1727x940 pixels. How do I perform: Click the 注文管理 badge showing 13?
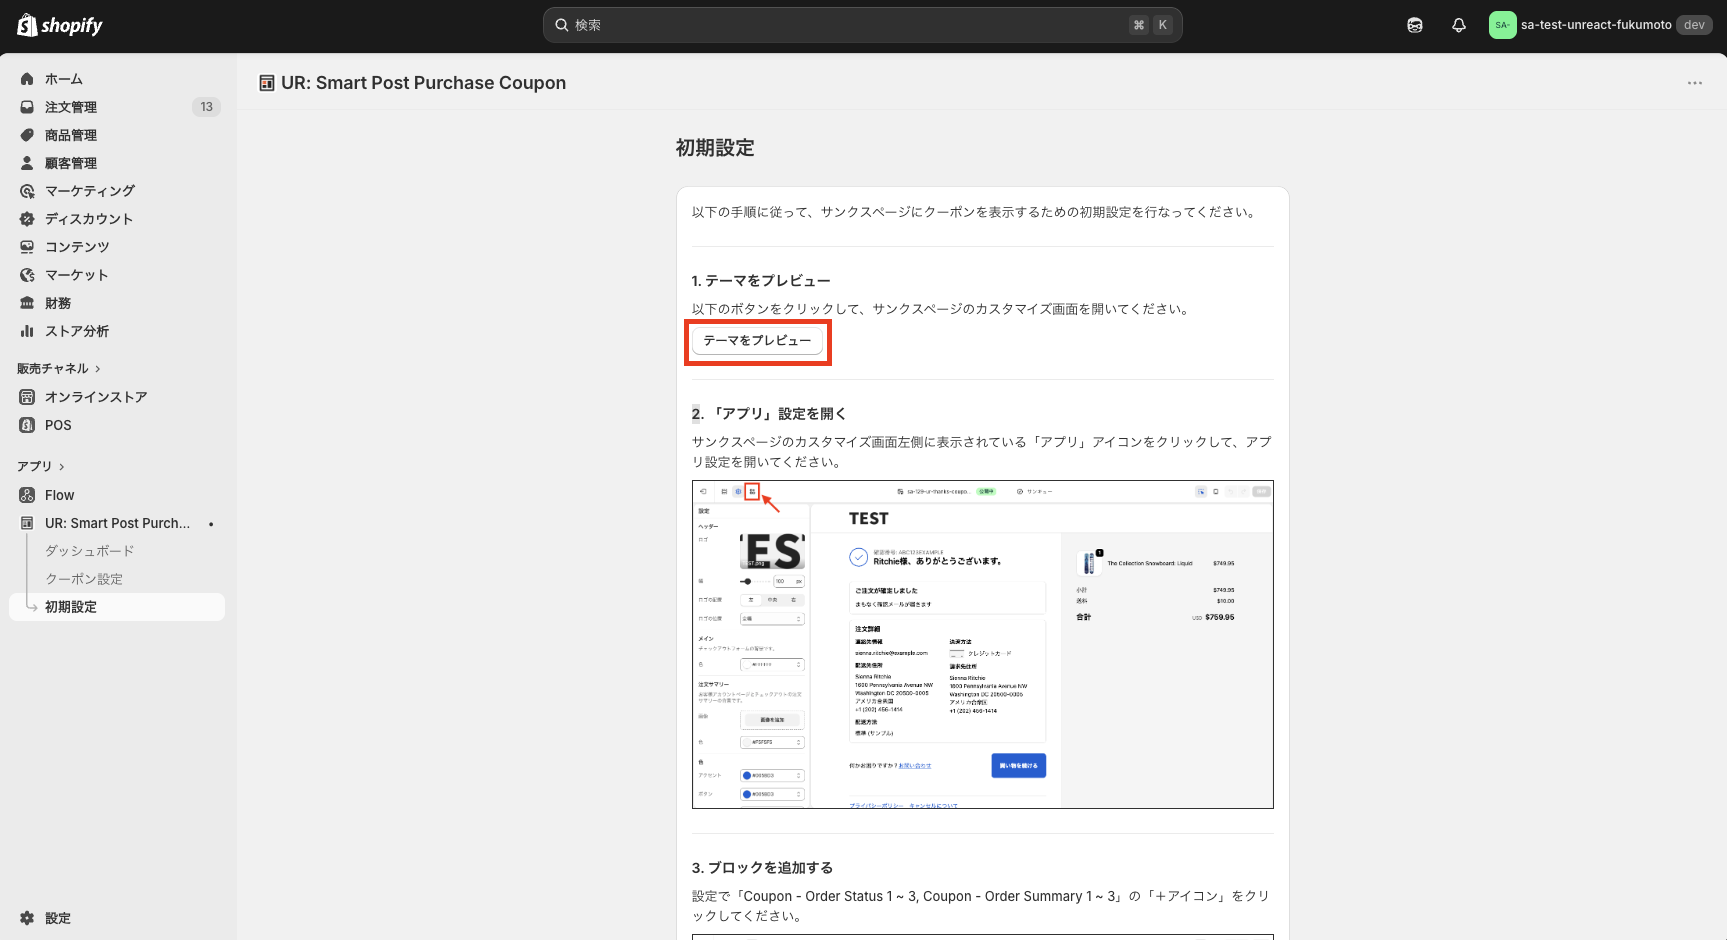click(206, 107)
